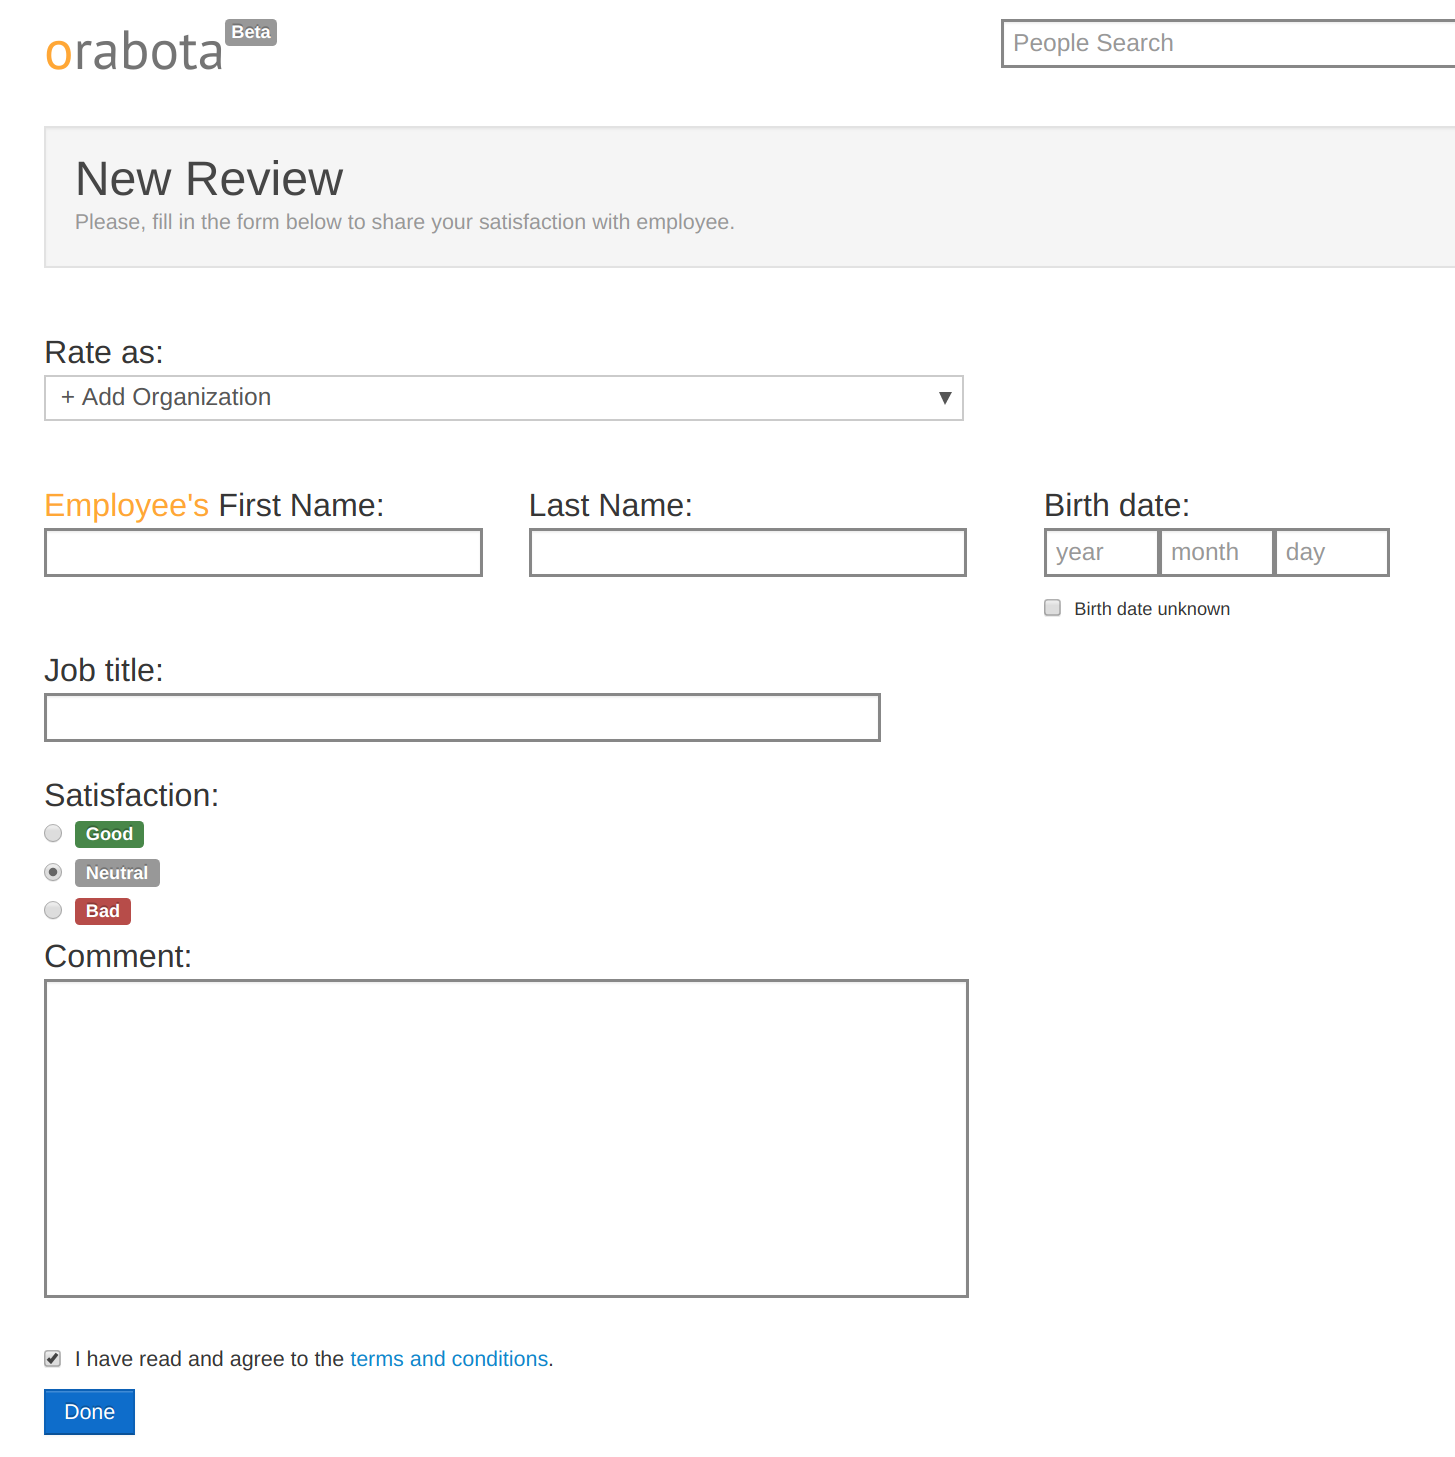Click the Job title input field
Image resolution: width=1455 pixels, height=1457 pixels.
click(x=462, y=718)
